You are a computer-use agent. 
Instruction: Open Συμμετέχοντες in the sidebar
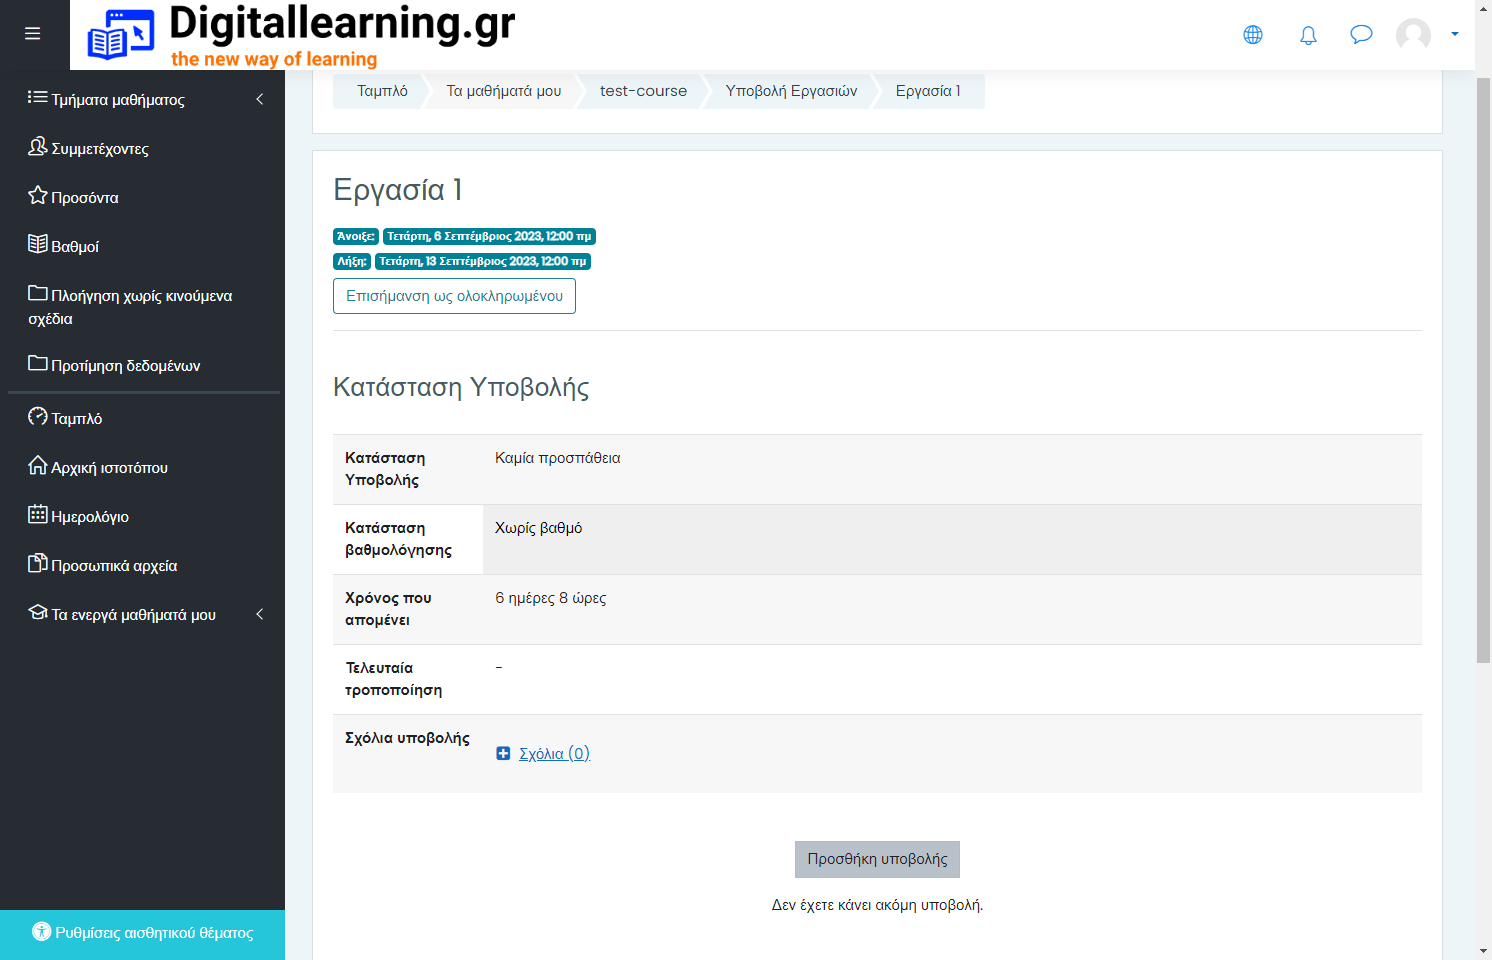coord(100,149)
